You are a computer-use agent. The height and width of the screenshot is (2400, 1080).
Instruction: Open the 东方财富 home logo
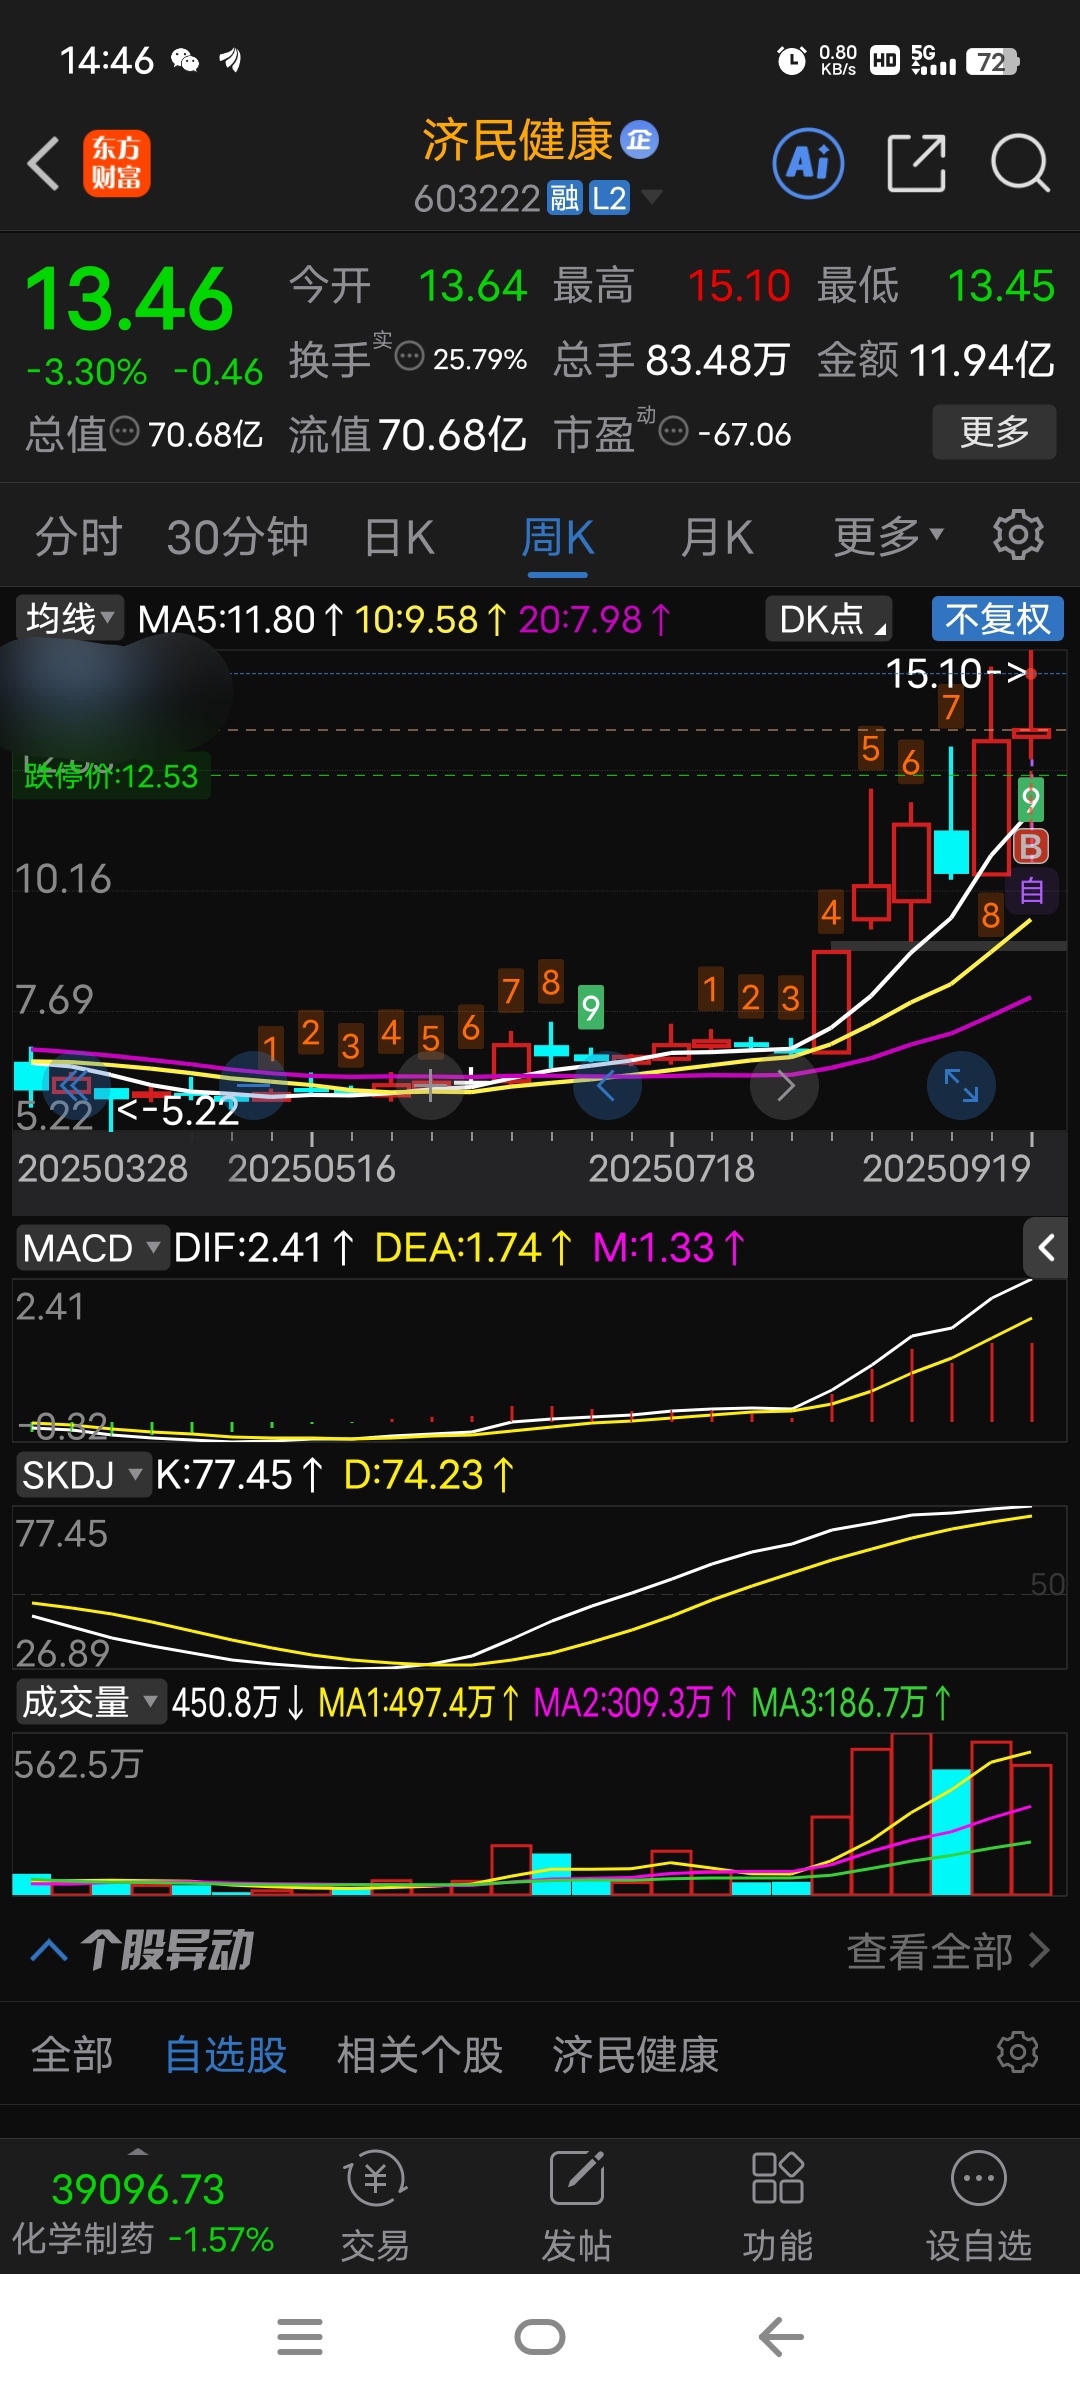[x=116, y=163]
